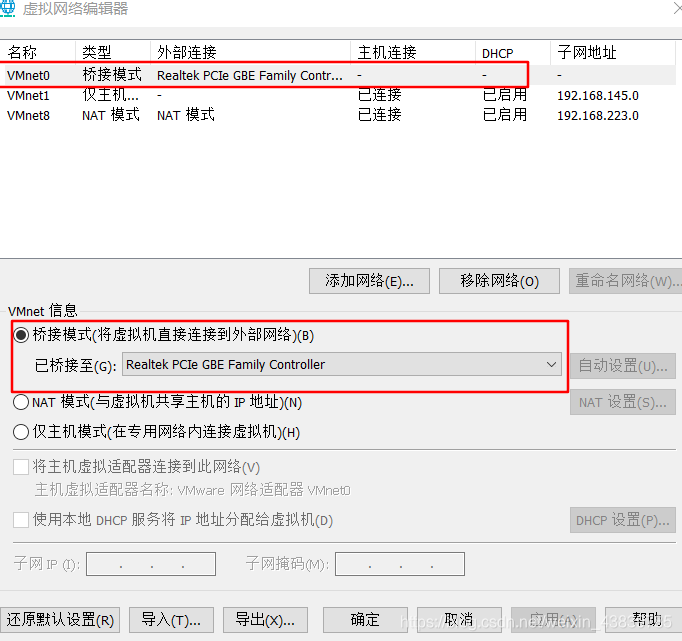Select the bridged mode radio button
This screenshot has width=682, height=641.
[x=21, y=335]
